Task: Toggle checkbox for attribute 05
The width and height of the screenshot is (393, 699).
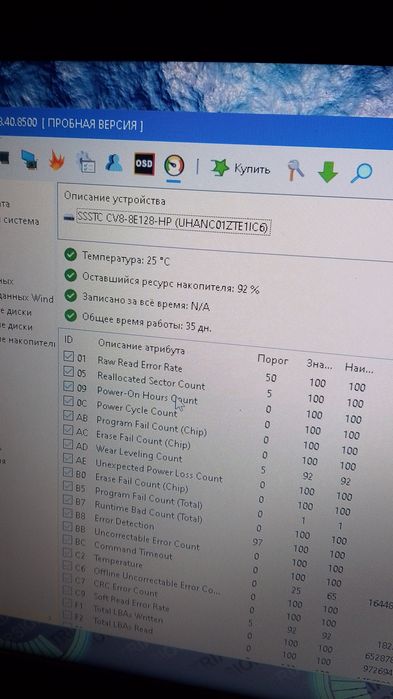Action: pyautogui.click(x=69, y=371)
